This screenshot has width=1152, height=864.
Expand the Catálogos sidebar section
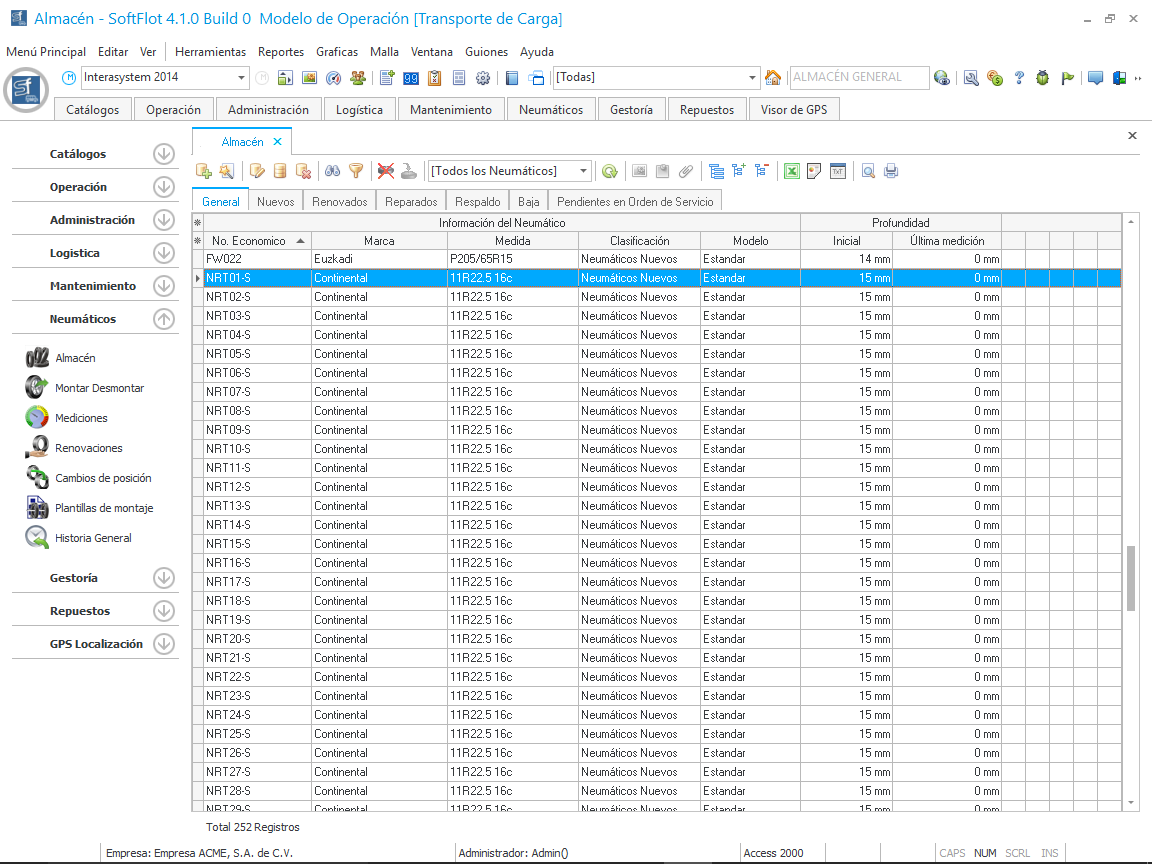(x=164, y=154)
